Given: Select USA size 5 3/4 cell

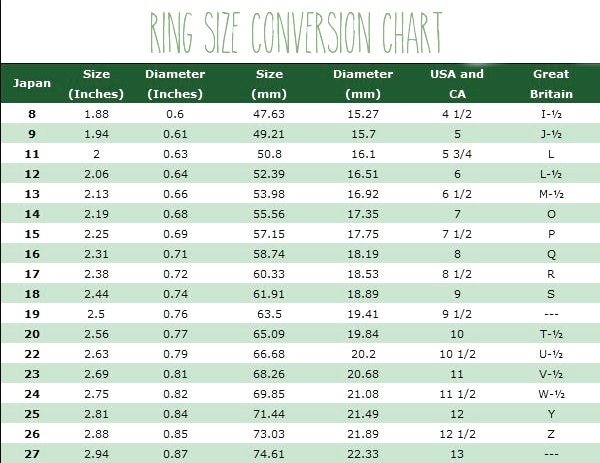Looking at the screenshot, I should (x=457, y=154).
